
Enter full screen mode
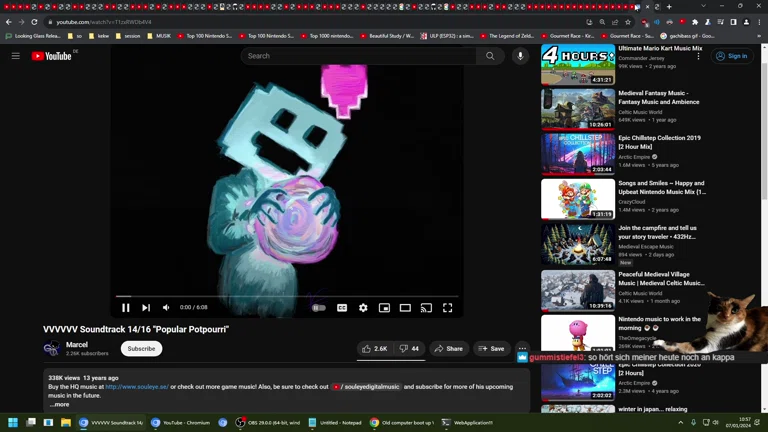447,308
